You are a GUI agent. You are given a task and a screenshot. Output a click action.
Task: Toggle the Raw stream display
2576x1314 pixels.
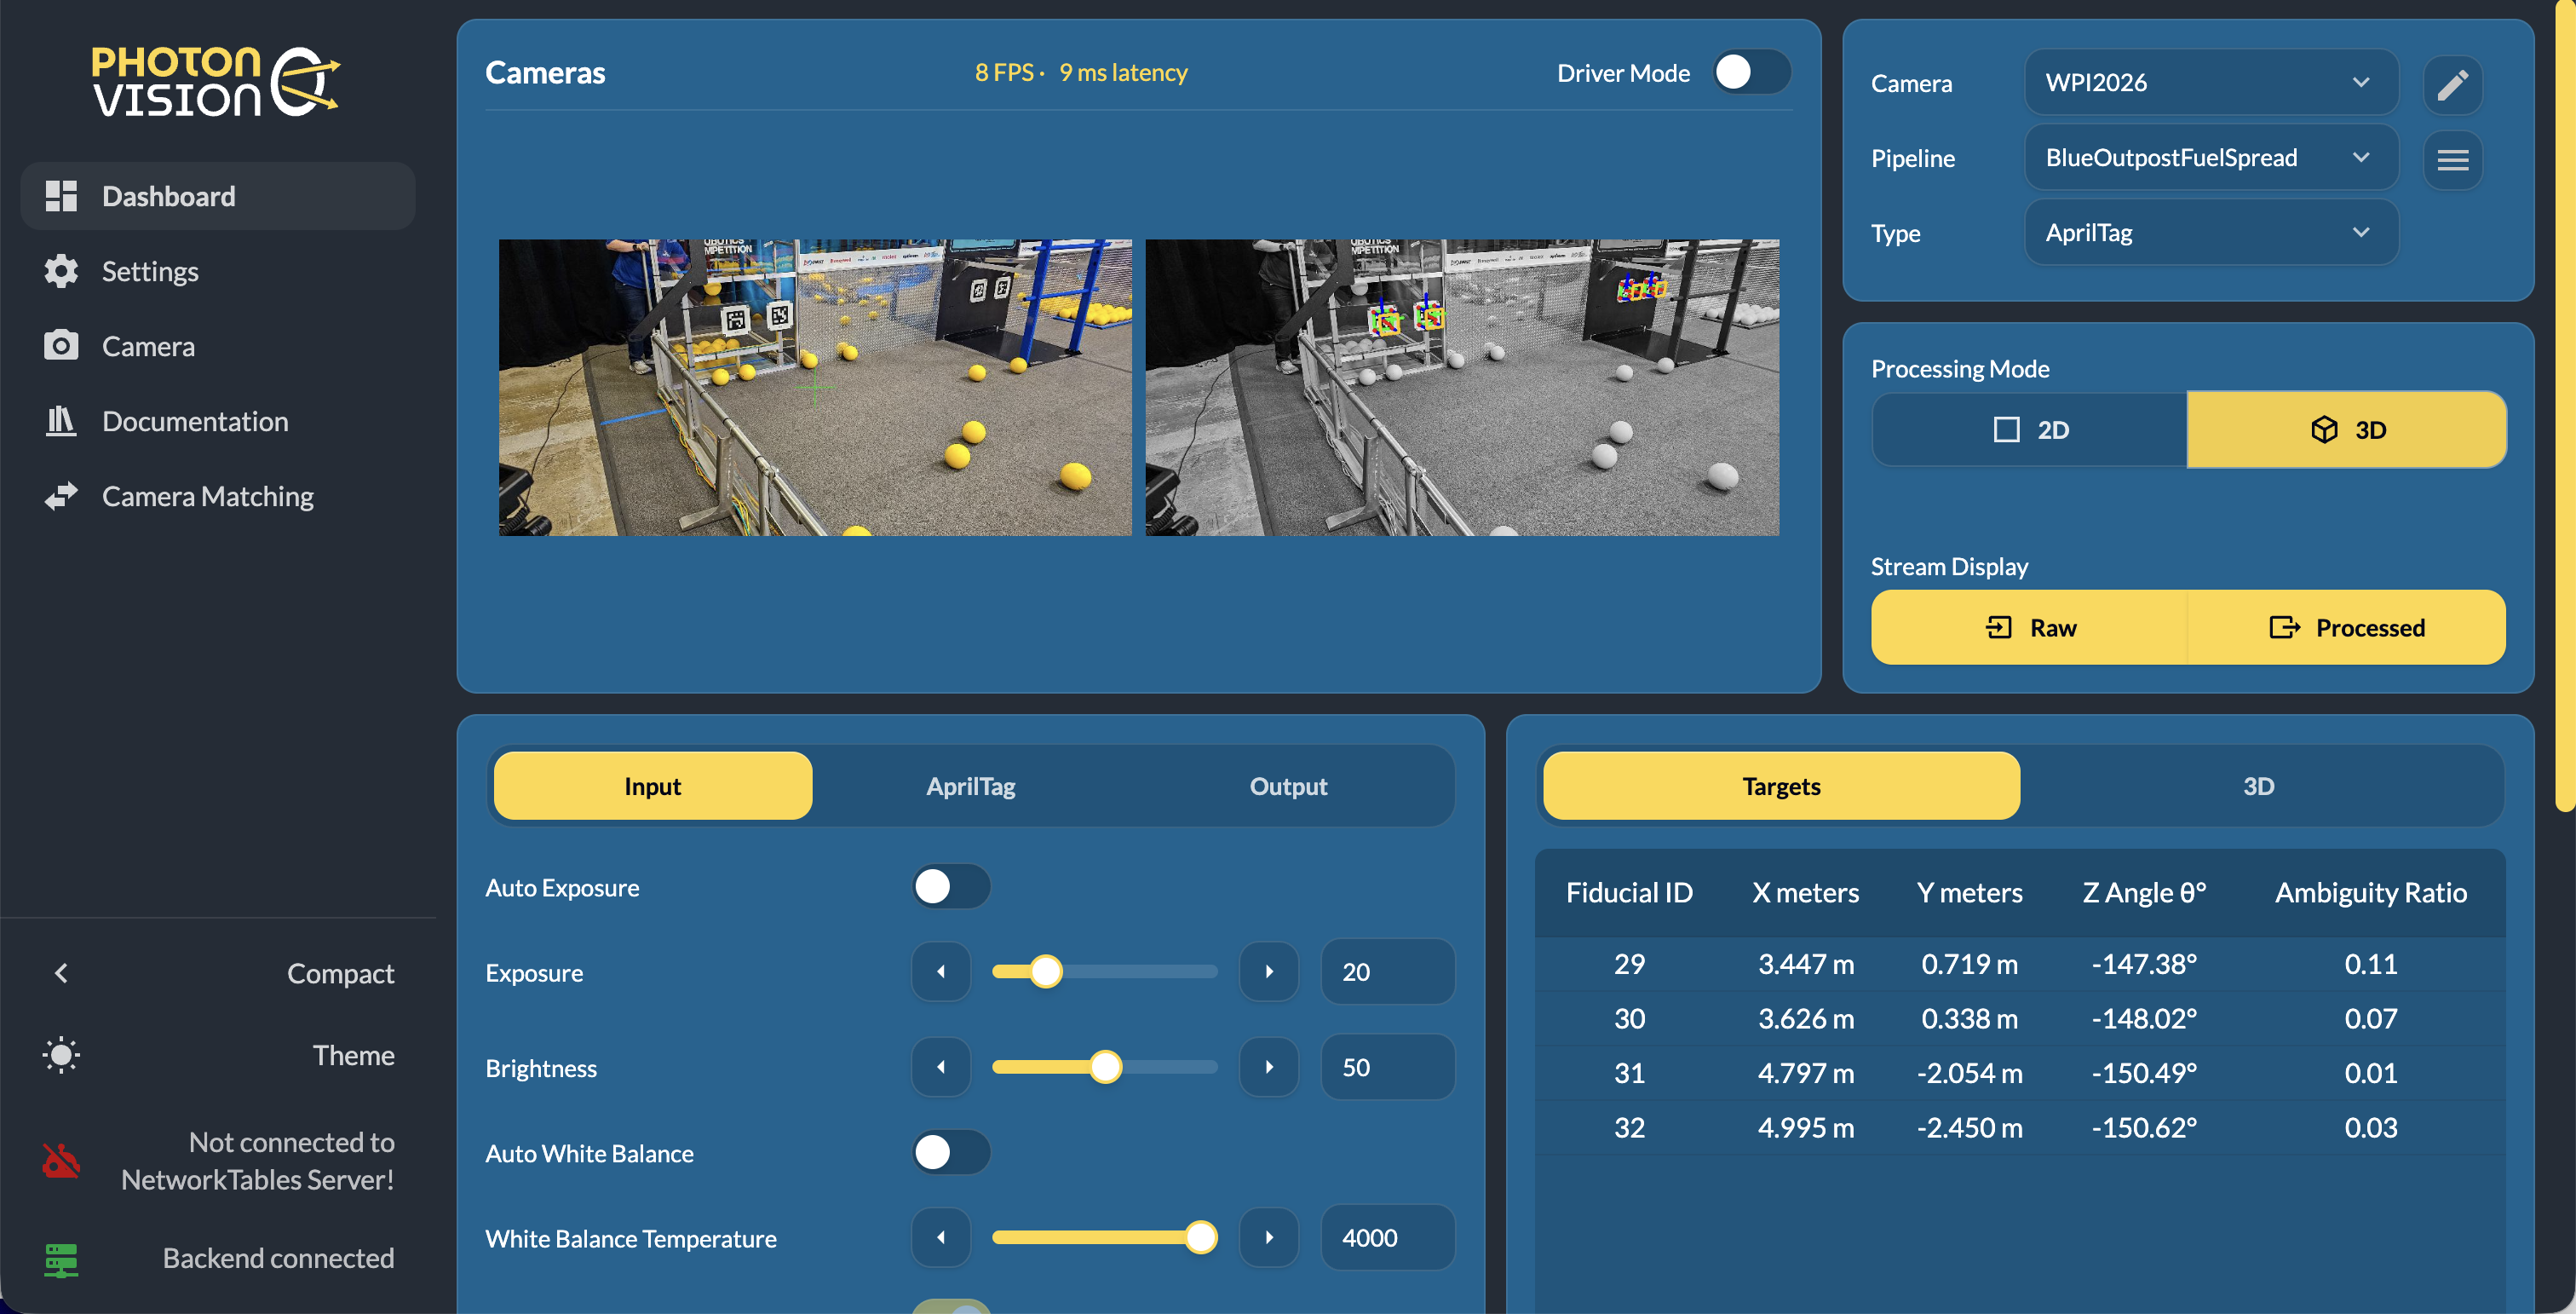point(2030,627)
